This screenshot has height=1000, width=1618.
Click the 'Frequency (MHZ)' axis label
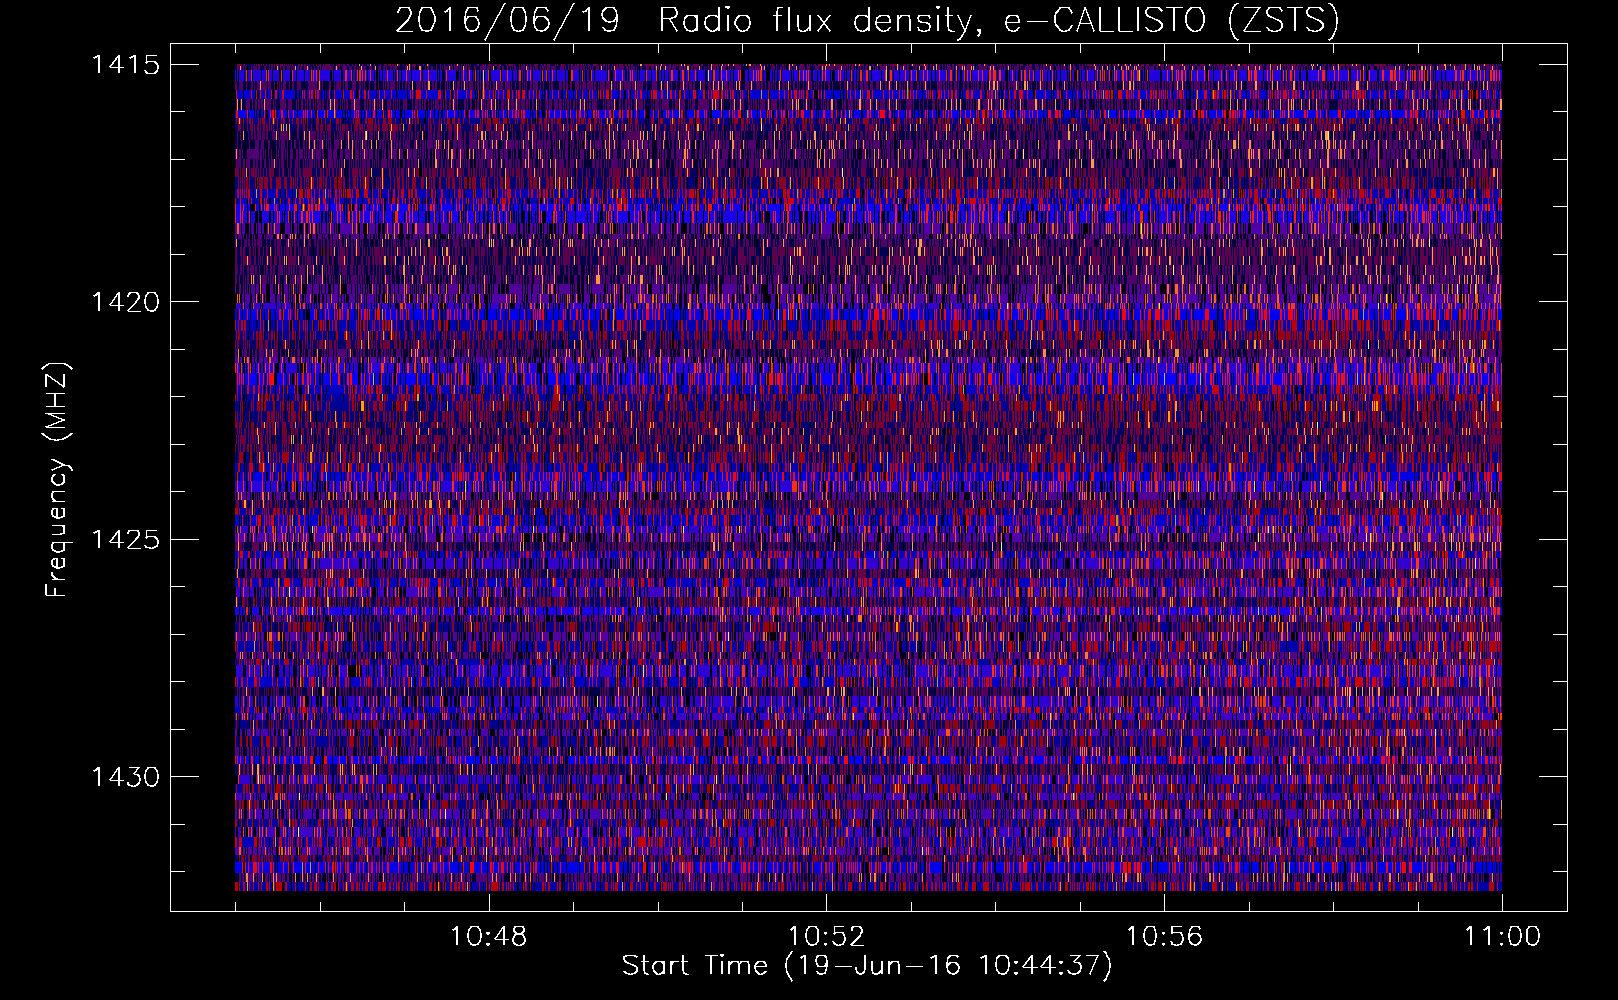57,480
